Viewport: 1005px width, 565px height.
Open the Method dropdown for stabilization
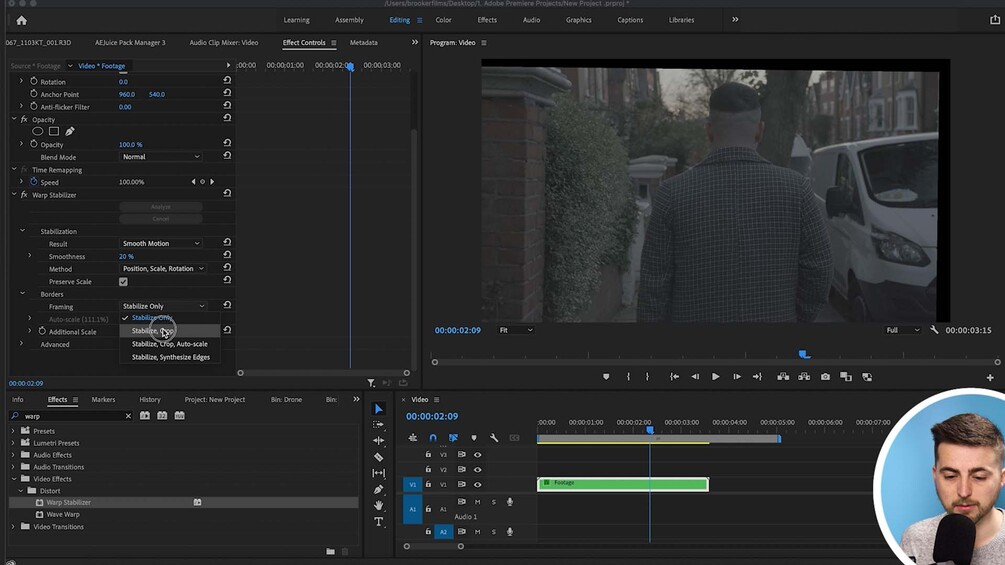tap(163, 269)
